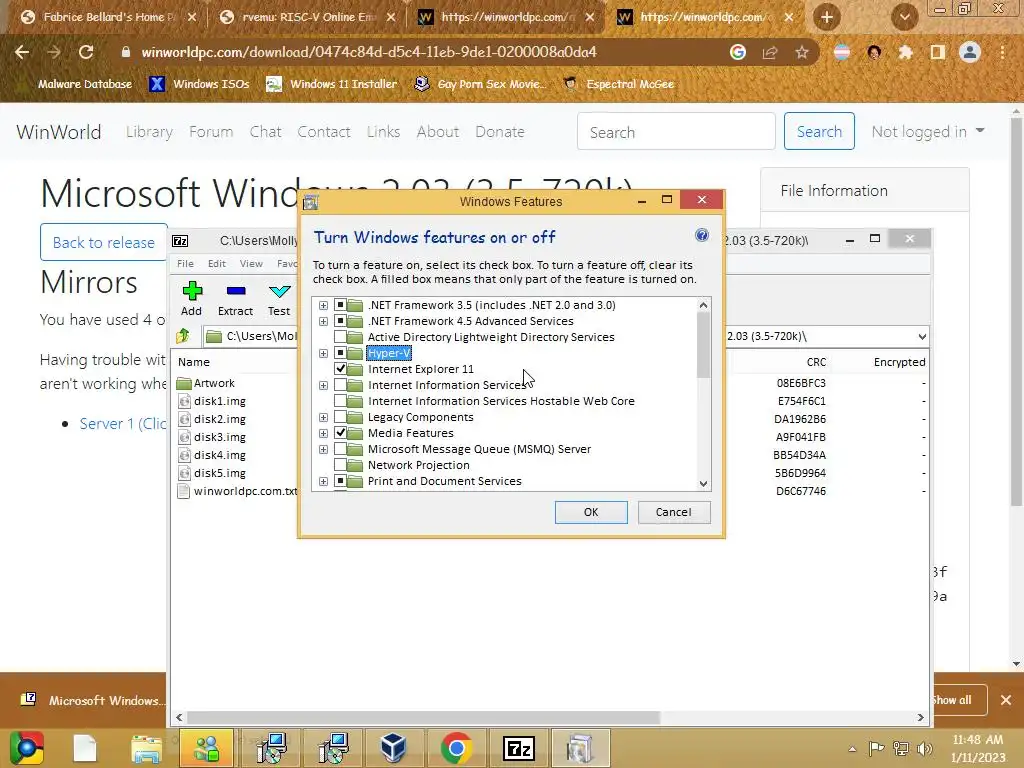1024x768 pixels.
Task: Open the 7-Zip path dropdown arrow
Action: click(x=921, y=336)
